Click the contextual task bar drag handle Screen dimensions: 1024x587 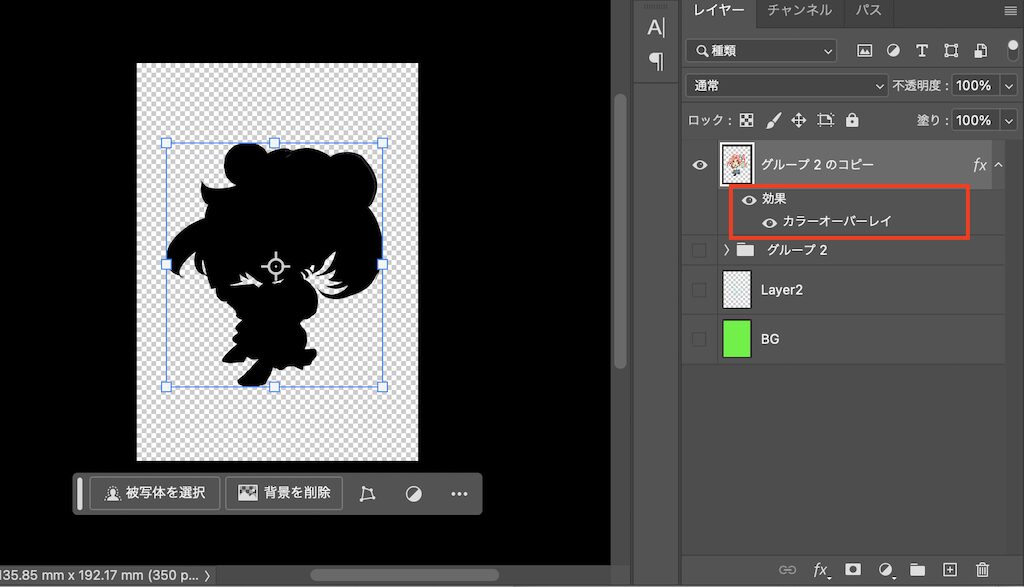tap(80, 494)
